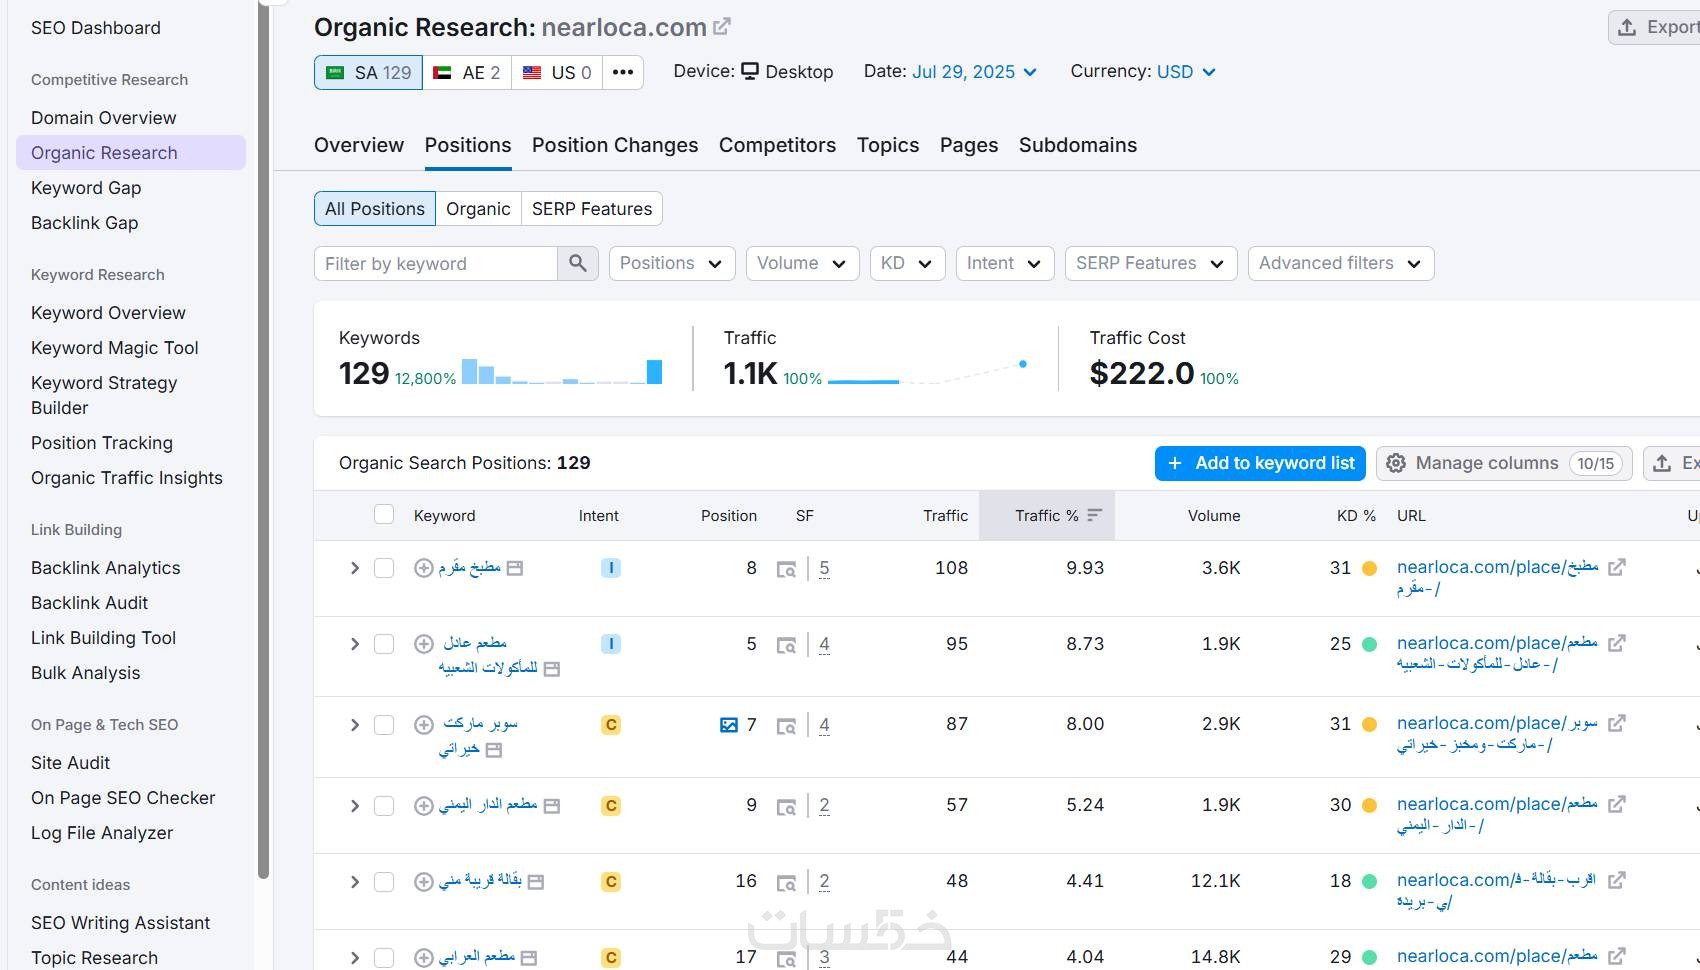
Task: Select checkbox for the row with traffic 95
Action: (x=384, y=644)
